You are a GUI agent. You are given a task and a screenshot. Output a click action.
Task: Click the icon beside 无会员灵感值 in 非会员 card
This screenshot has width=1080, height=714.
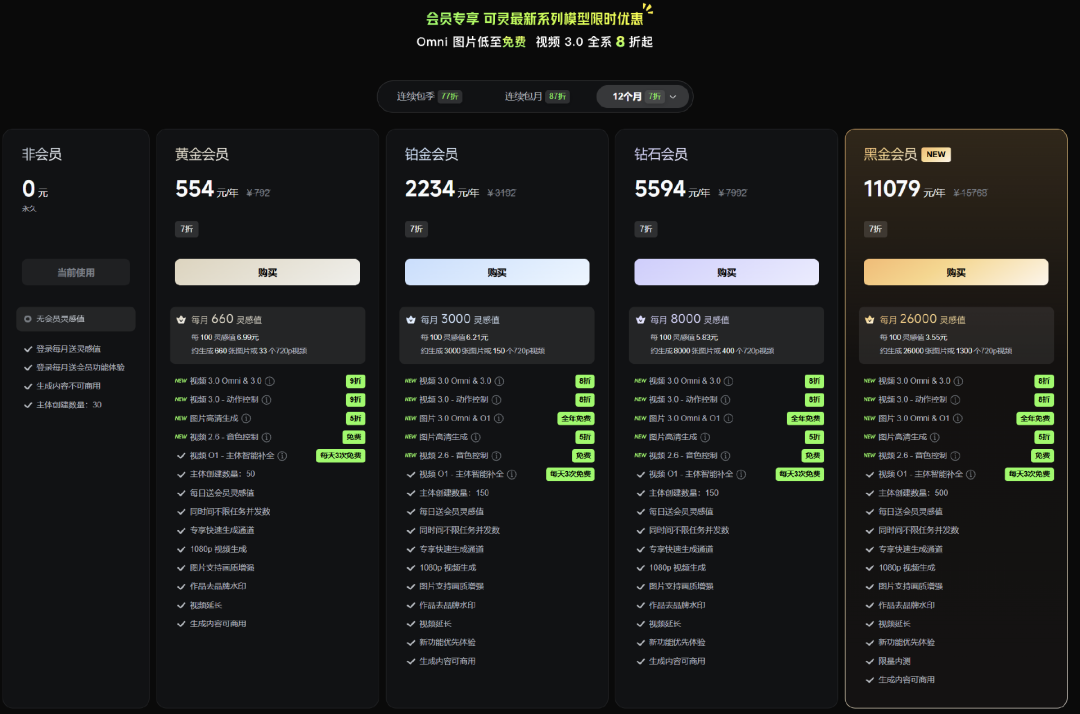click(x=28, y=319)
